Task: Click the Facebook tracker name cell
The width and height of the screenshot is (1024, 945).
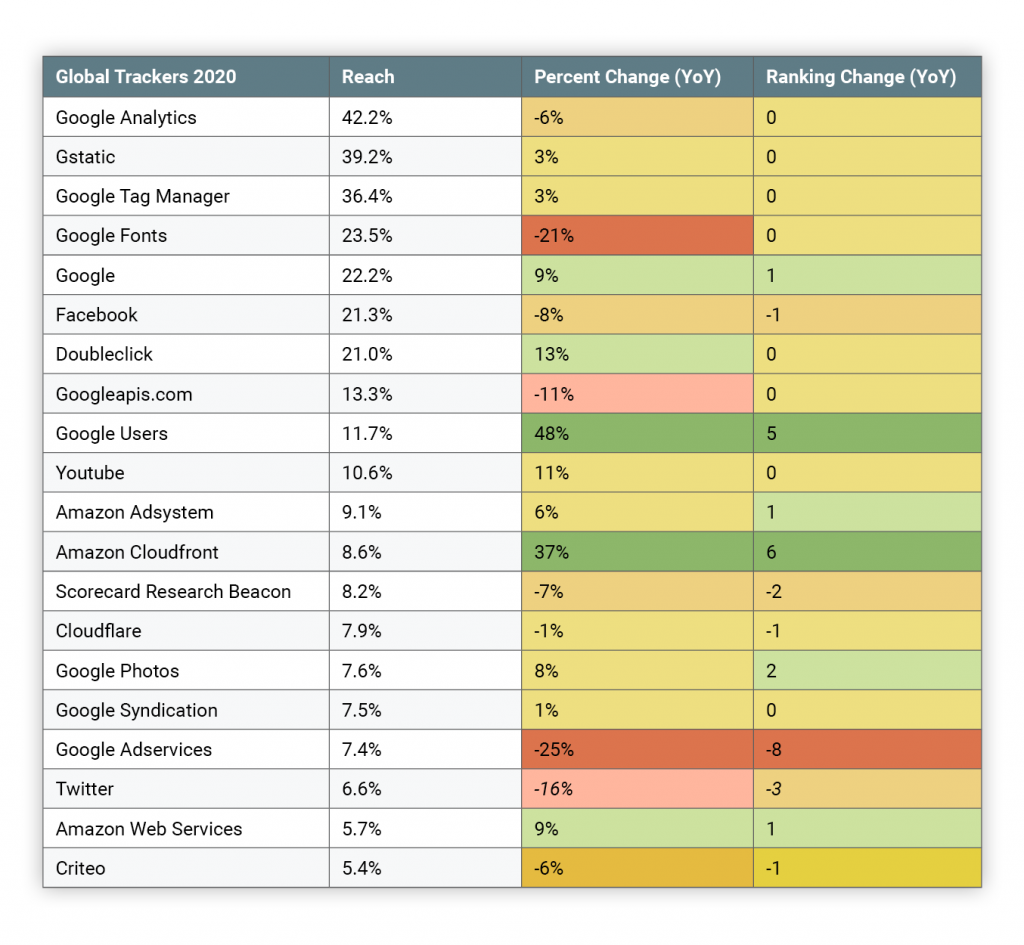Action: (97, 315)
